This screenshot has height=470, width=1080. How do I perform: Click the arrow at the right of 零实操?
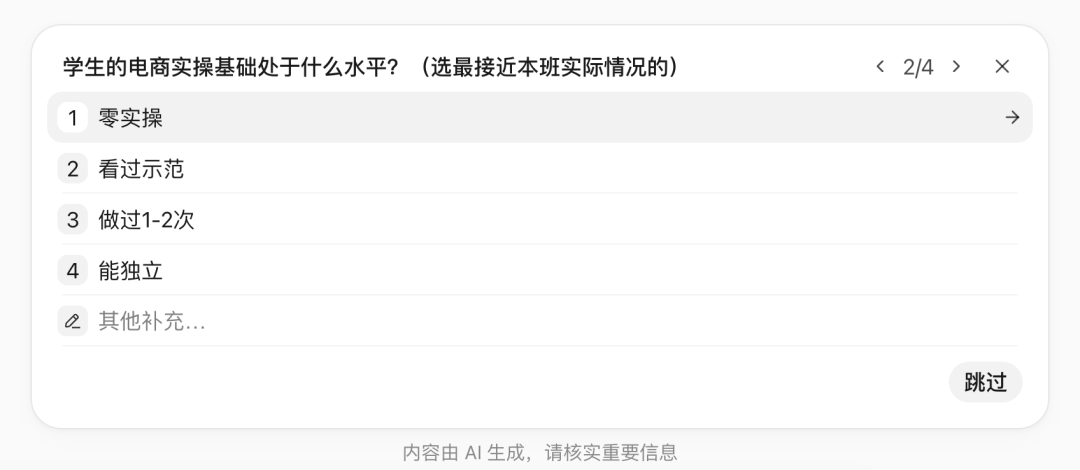click(x=1012, y=118)
